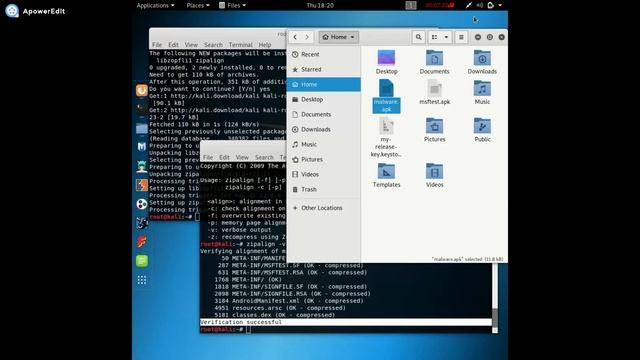Open Edit menu in back terminal

[173, 45]
